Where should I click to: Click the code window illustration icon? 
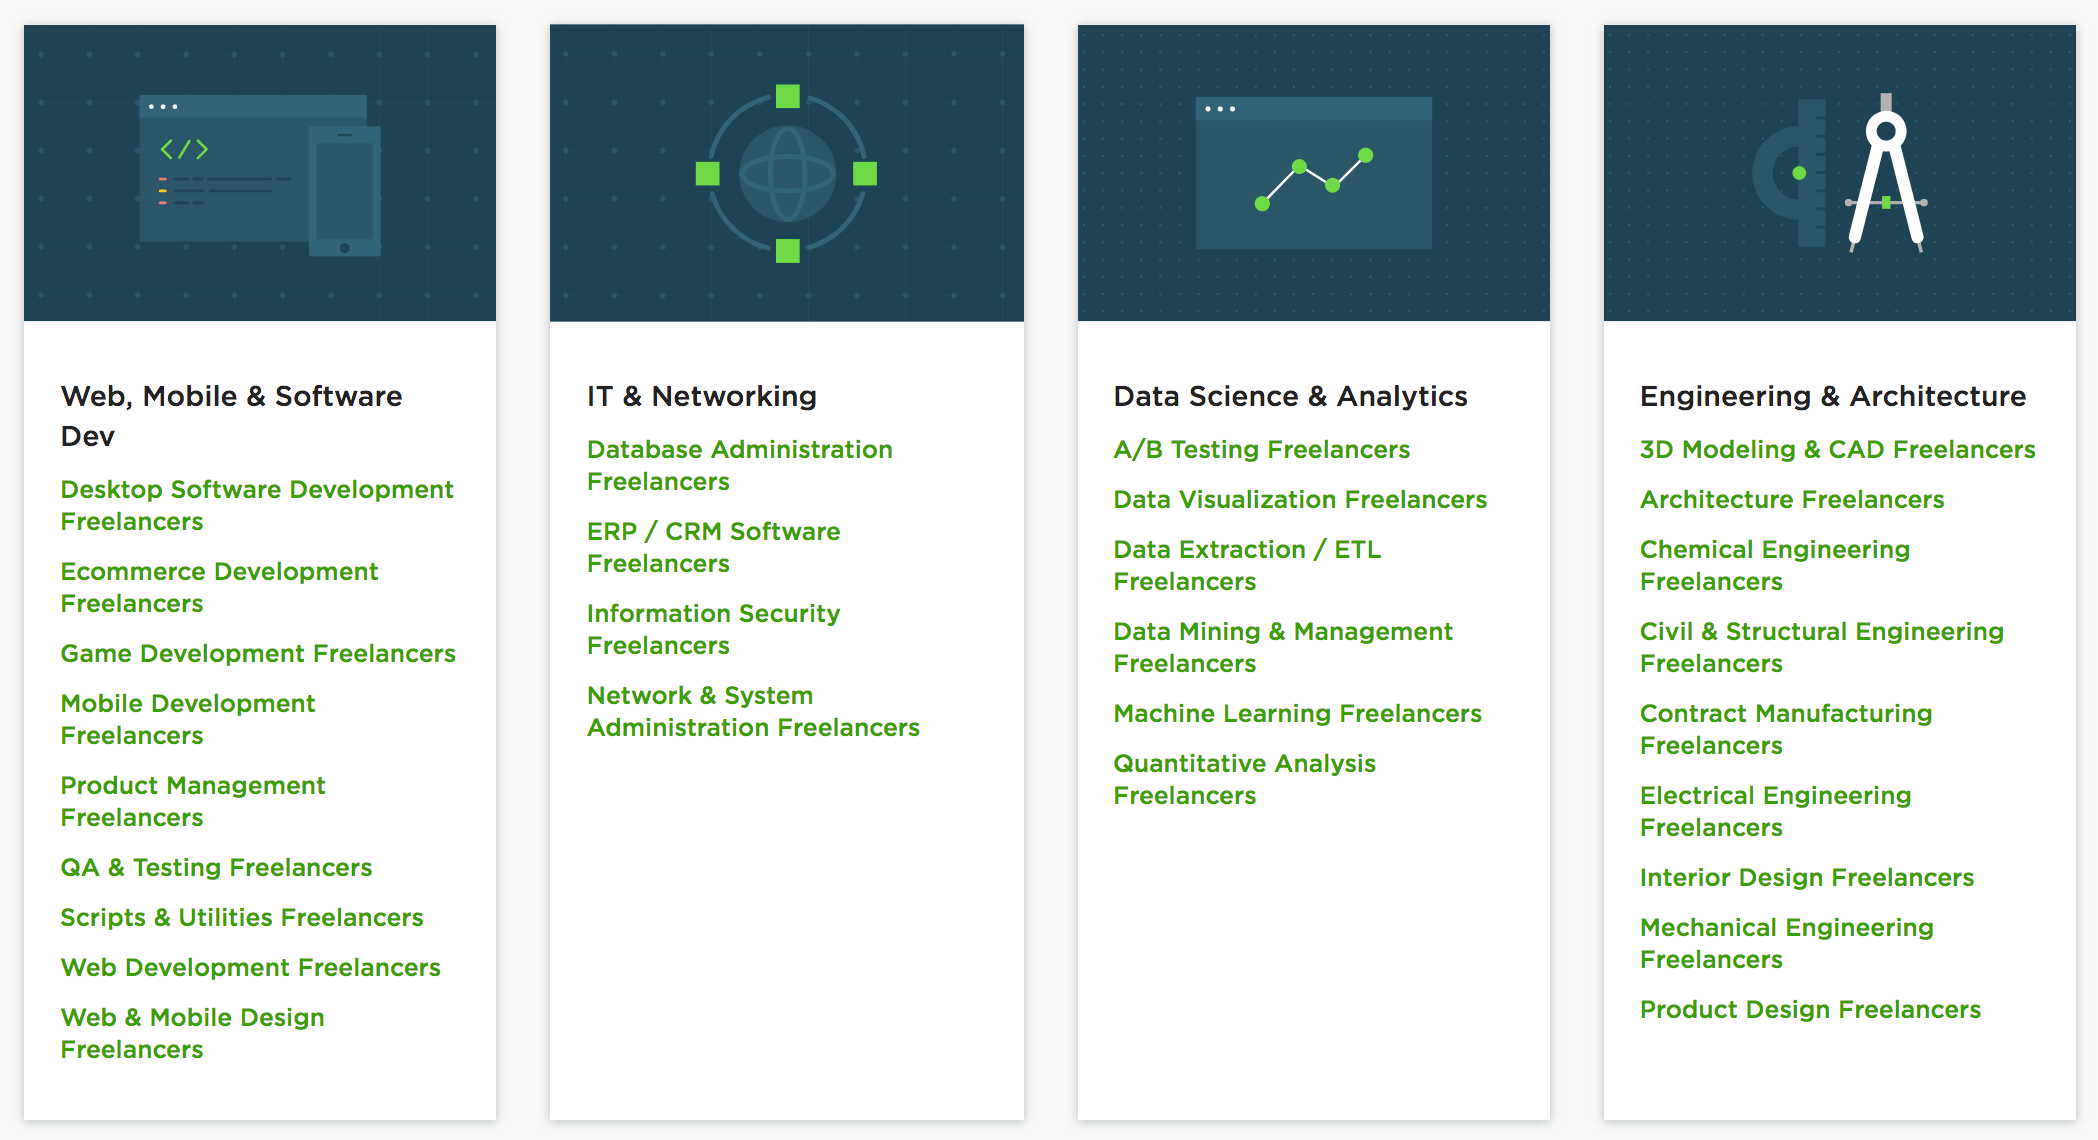[x=259, y=174]
